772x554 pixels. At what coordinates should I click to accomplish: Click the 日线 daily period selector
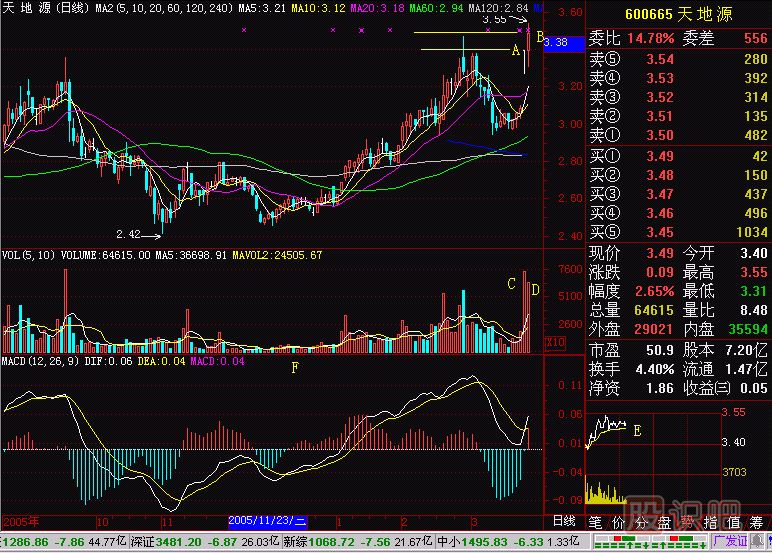pyautogui.click(x=563, y=521)
